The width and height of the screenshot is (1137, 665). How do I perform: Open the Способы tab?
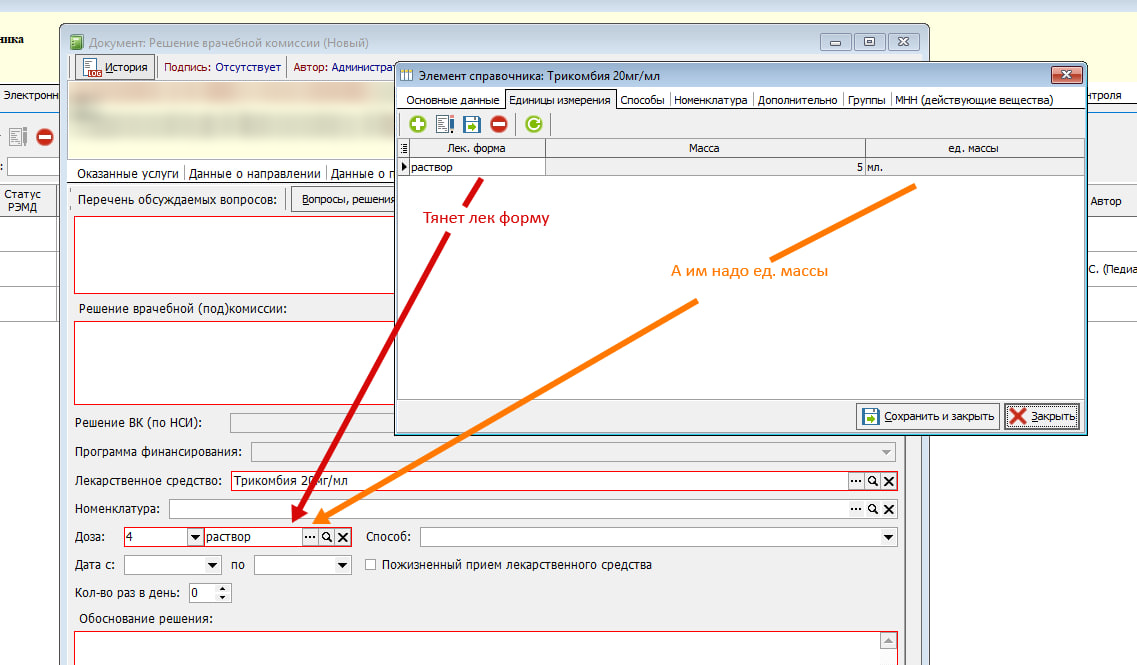(642, 100)
